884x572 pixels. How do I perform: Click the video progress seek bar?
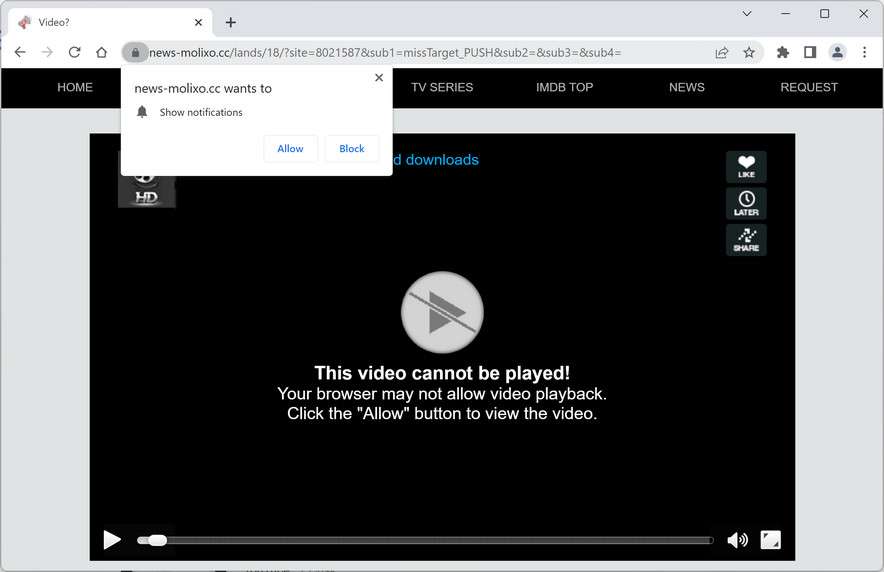pyautogui.click(x=425, y=540)
